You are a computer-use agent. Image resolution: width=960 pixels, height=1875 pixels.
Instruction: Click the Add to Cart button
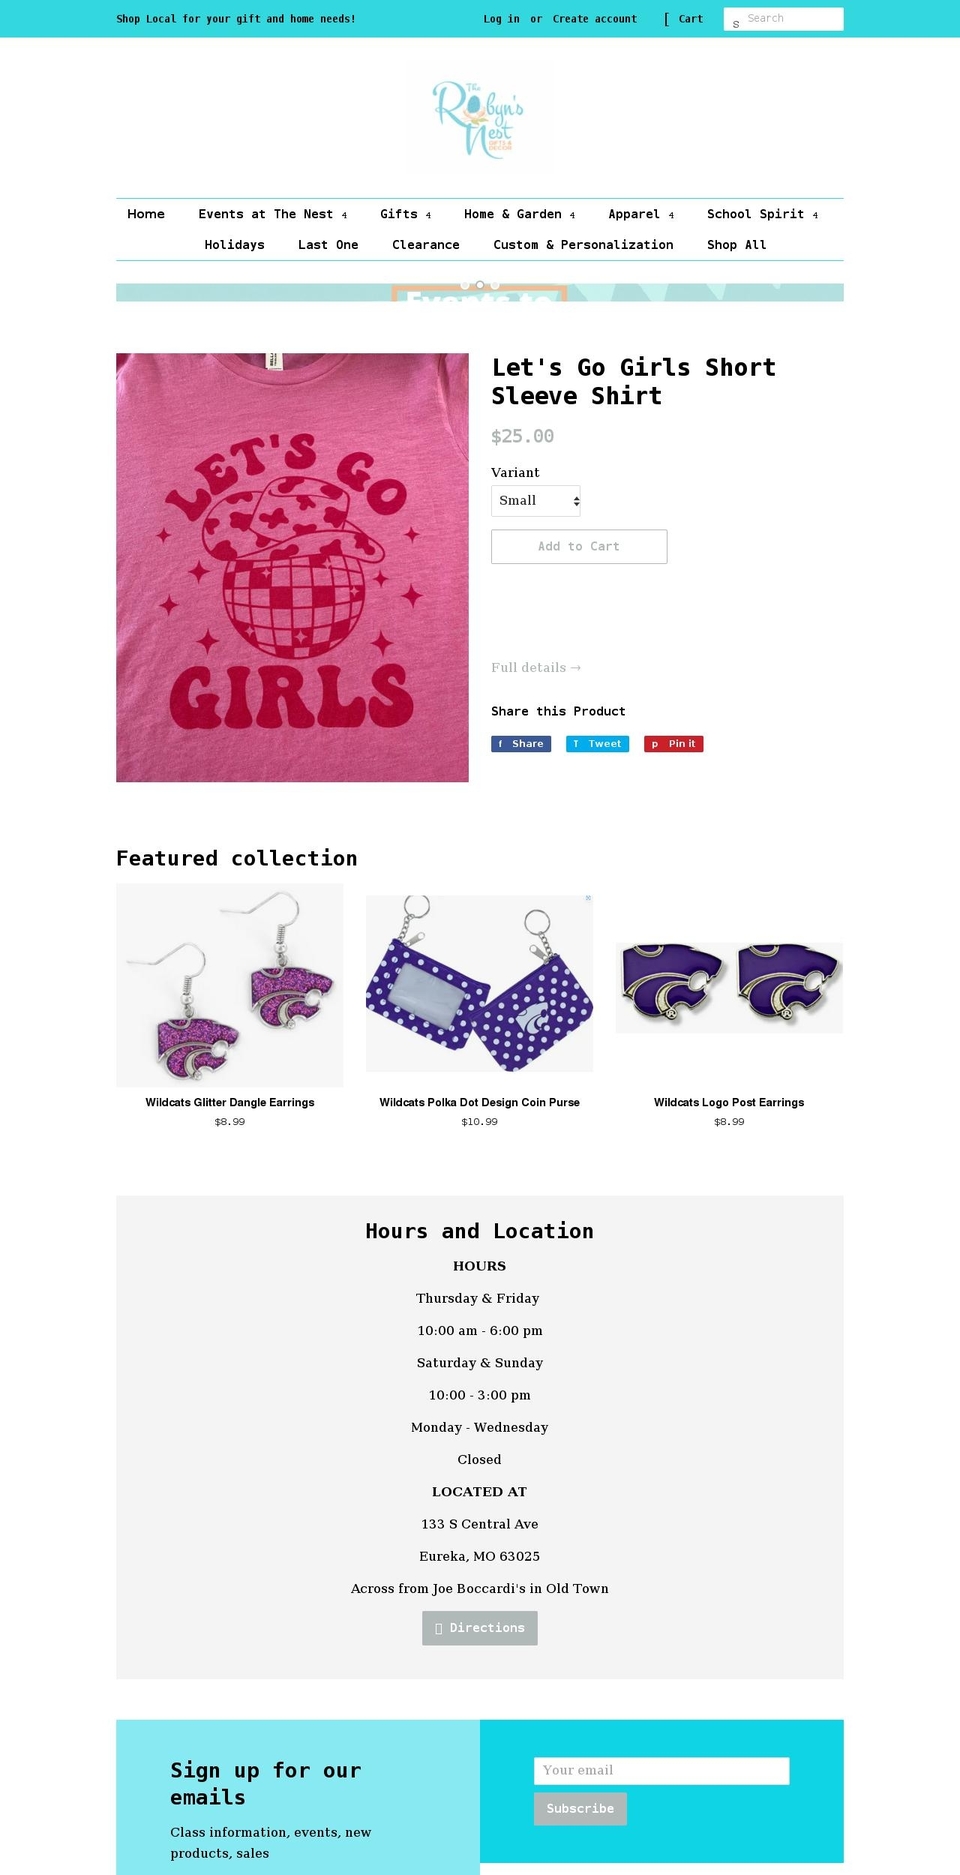pyautogui.click(x=579, y=546)
